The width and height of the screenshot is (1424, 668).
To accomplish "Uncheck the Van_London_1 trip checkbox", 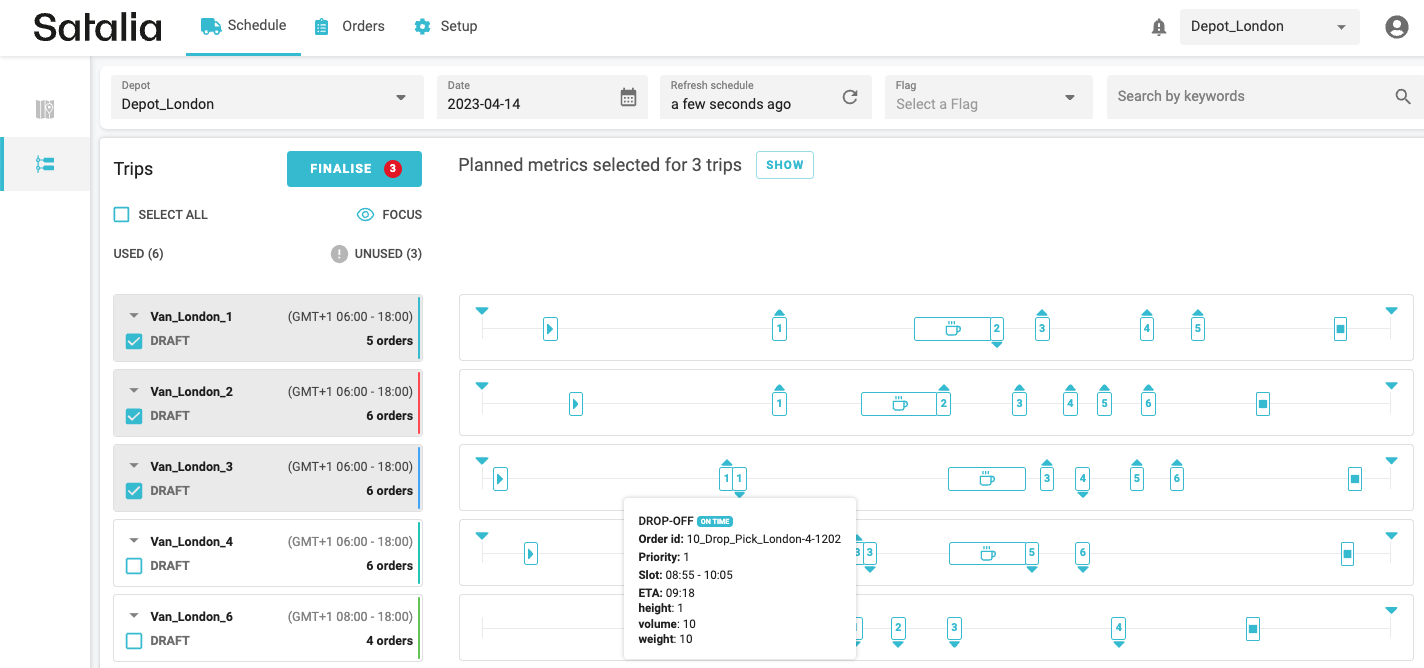I will (134, 341).
